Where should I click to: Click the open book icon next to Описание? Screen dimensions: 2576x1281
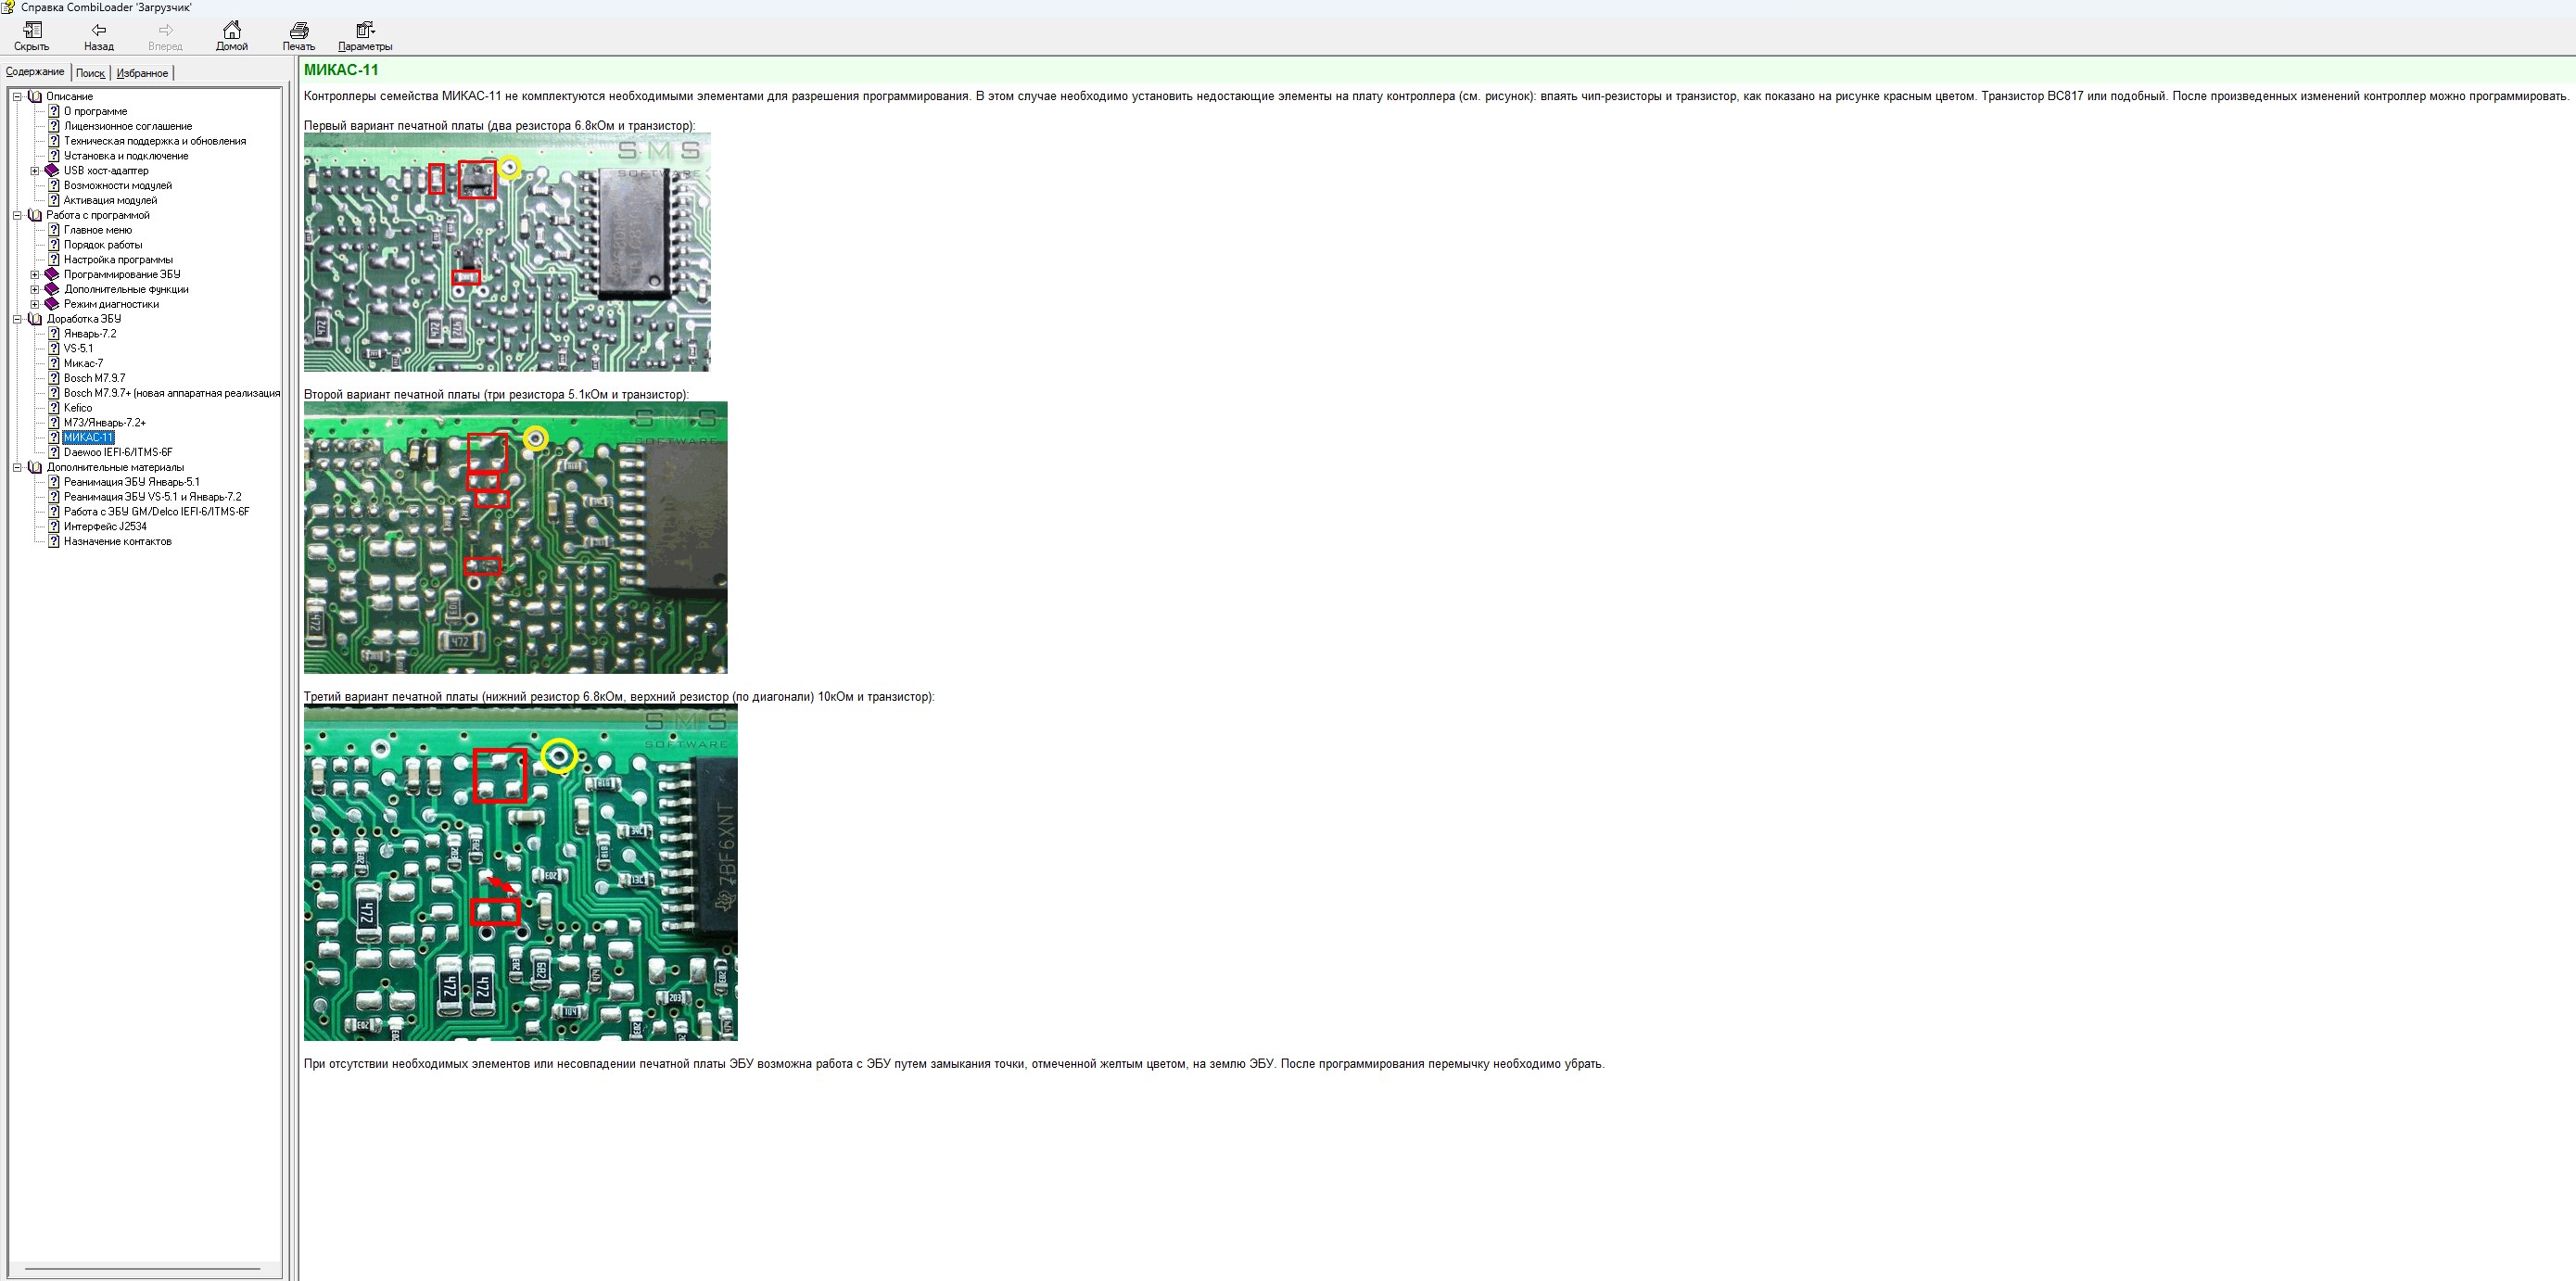(x=35, y=97)
